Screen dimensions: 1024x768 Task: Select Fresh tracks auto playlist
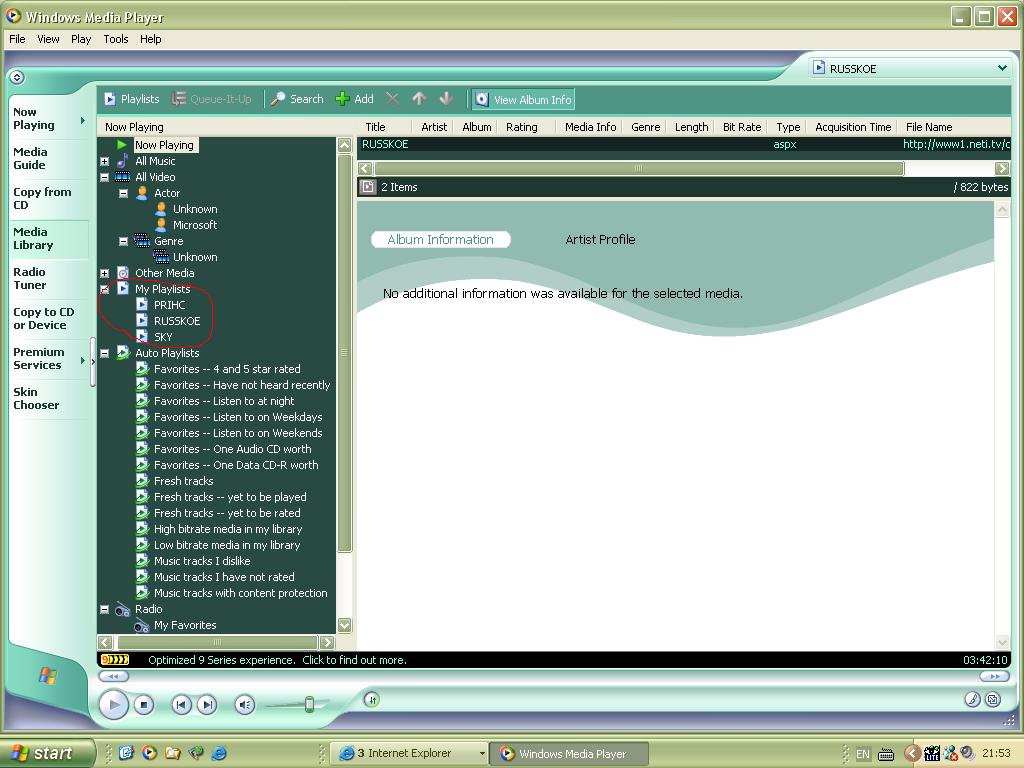coord(184,481)
